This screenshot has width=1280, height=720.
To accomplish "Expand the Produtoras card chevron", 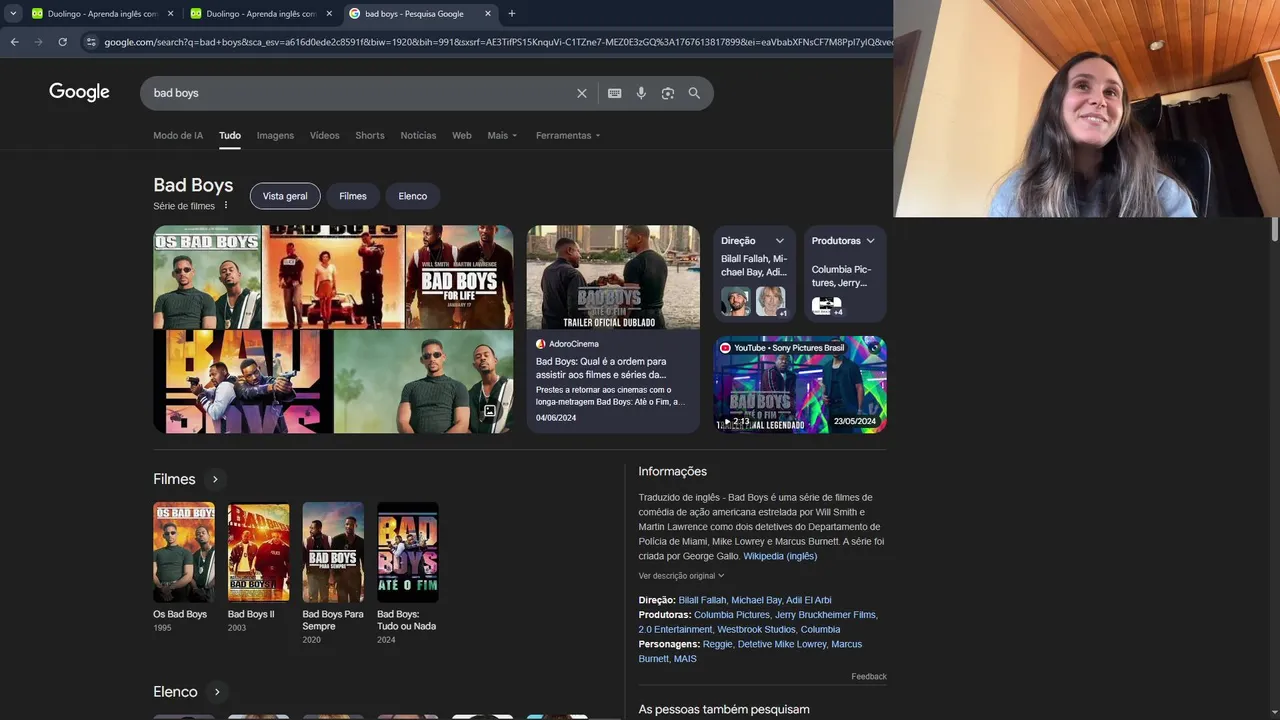I will [870, 241].
